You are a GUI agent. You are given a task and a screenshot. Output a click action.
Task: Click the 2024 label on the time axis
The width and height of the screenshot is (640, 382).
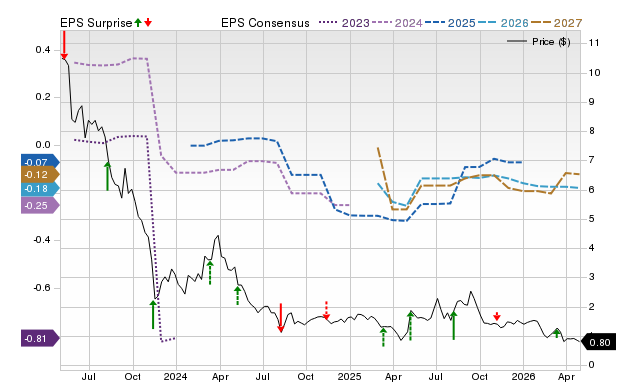click(x=176, y=376)
